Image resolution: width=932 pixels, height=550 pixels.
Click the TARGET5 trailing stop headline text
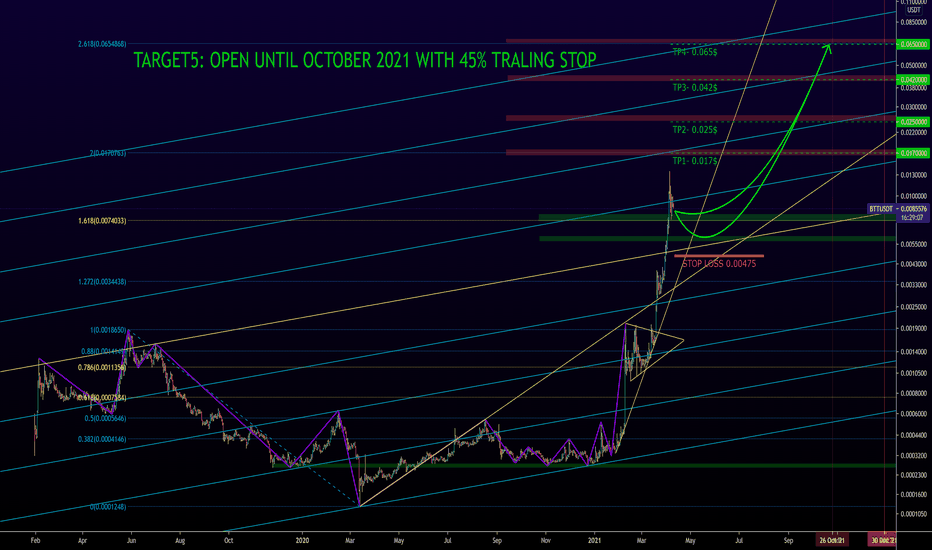tap(365, 60)
